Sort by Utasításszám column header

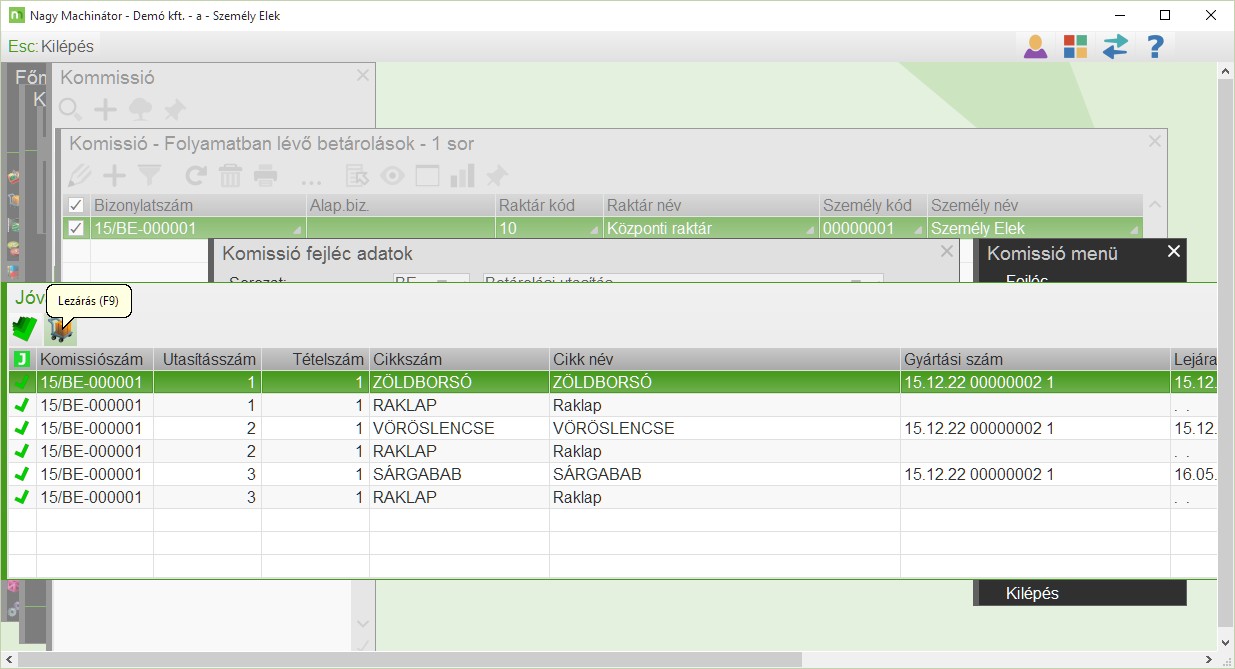(207, 359)
